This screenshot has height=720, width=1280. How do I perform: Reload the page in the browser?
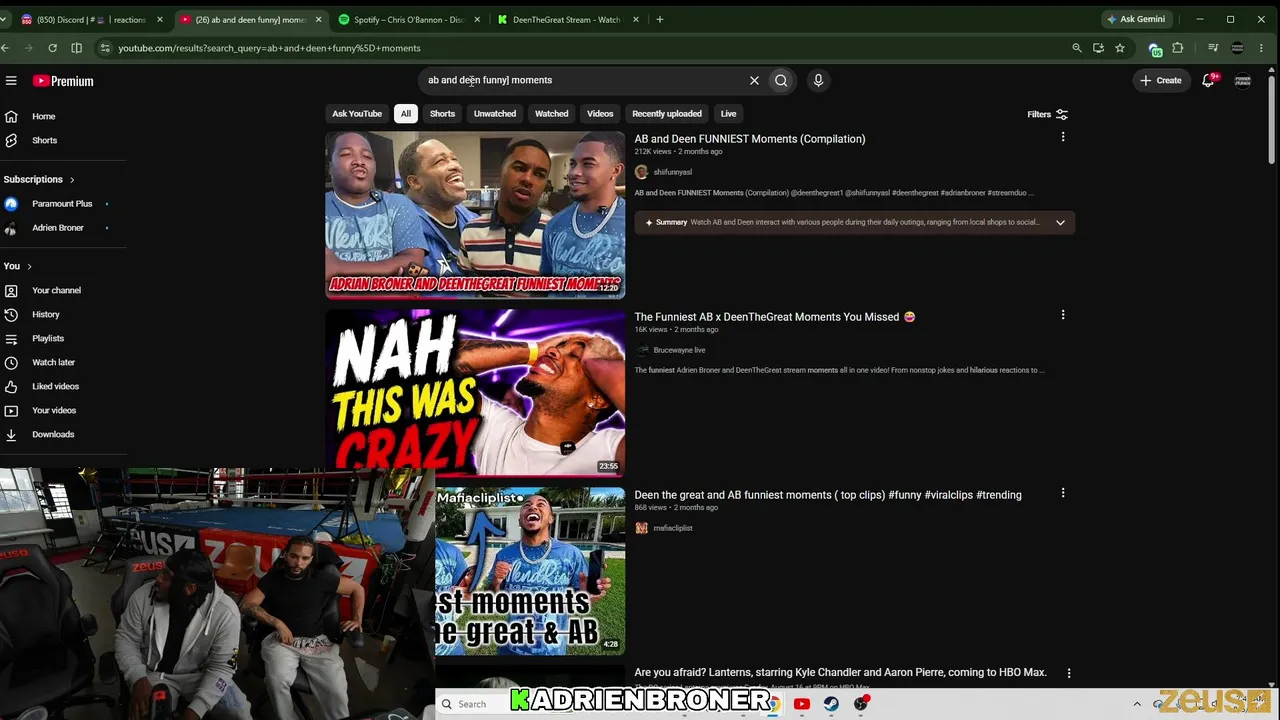[x=52, y=48]
